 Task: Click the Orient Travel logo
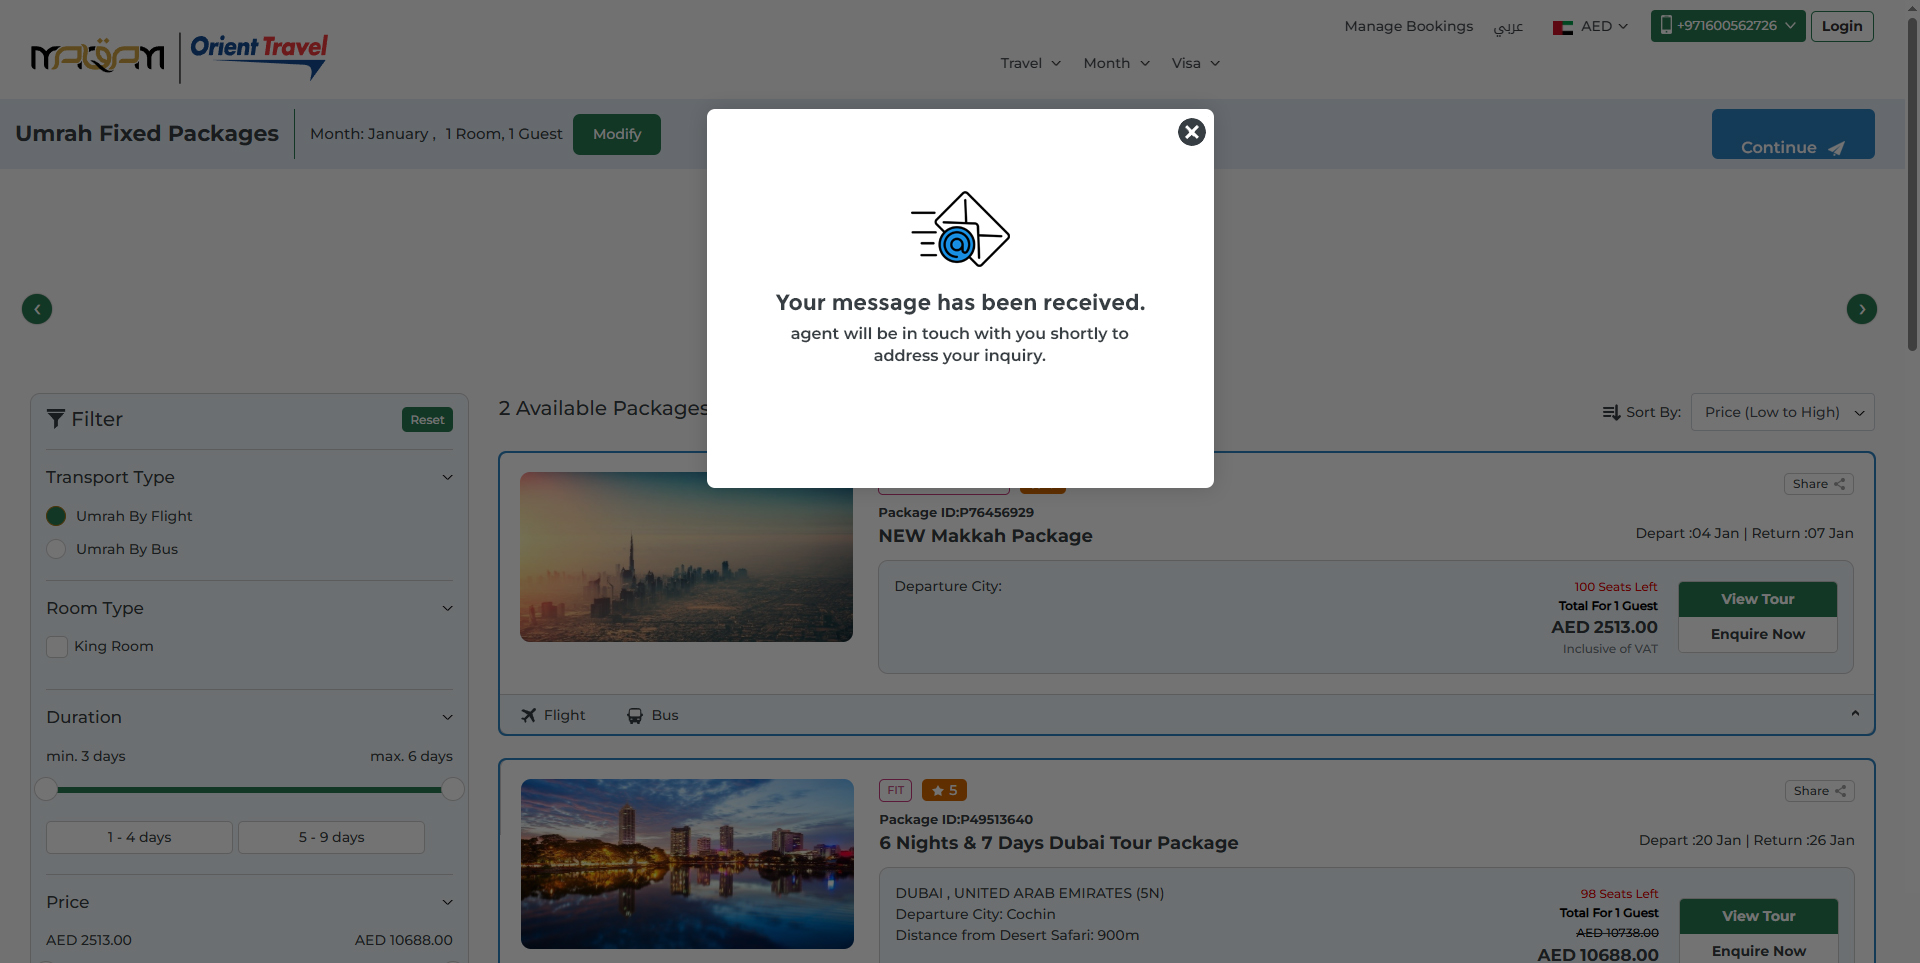click(x=259, y=56)
